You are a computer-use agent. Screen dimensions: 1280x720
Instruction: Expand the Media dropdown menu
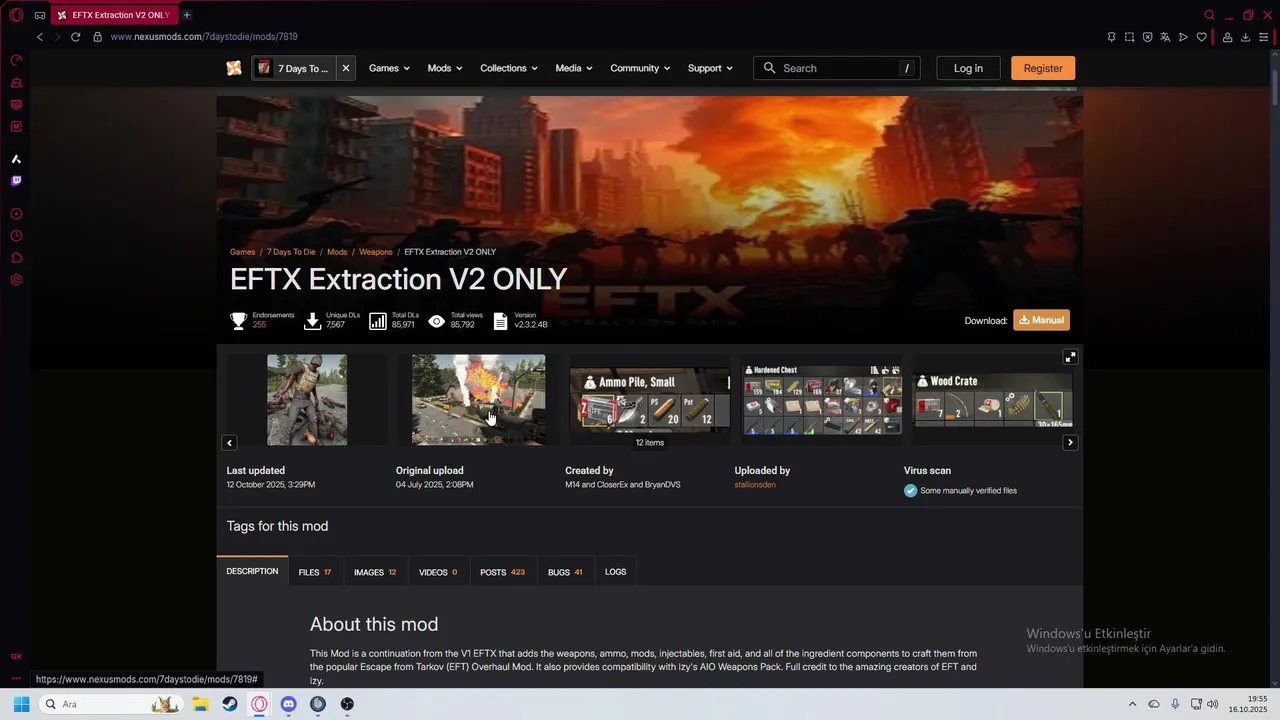coord(574,68)
